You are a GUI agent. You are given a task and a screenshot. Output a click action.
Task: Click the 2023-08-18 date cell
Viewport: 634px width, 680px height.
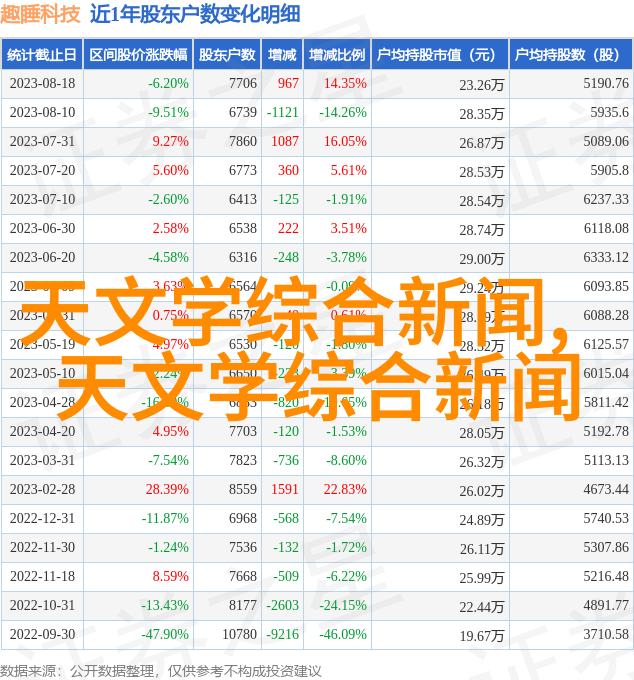[x=42, y=84]
